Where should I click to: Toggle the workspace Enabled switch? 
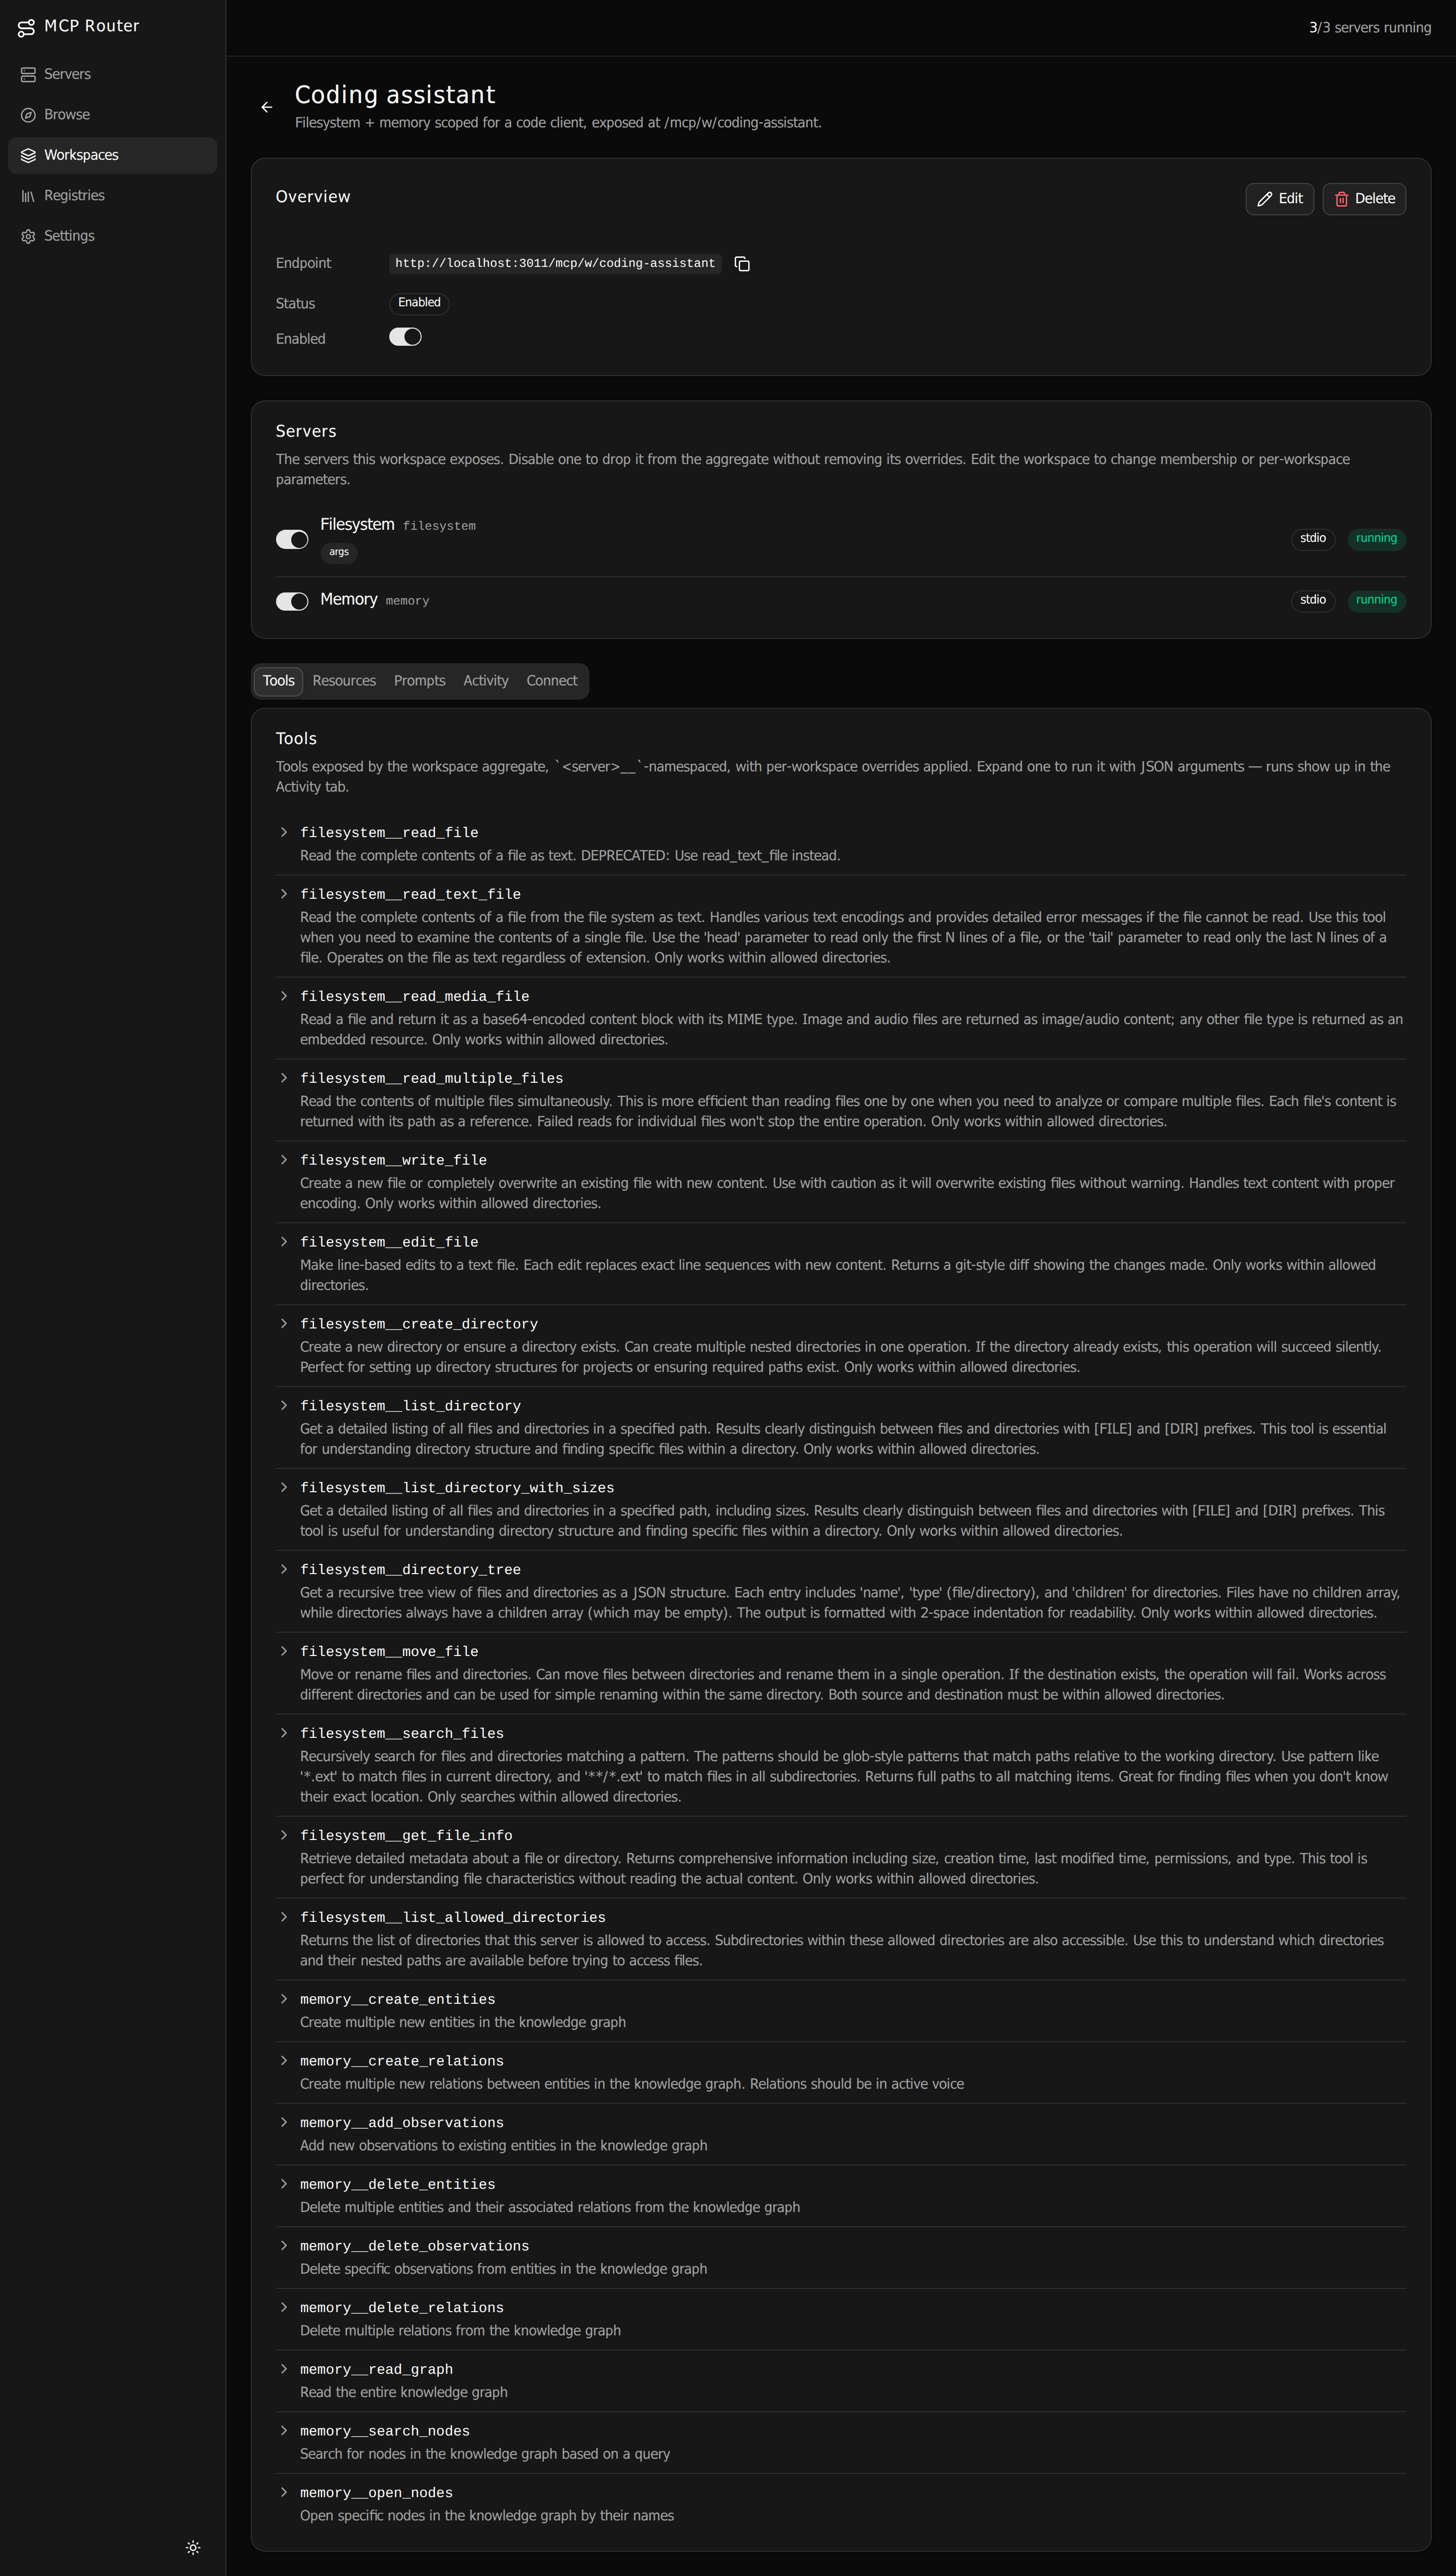point(405,337)
